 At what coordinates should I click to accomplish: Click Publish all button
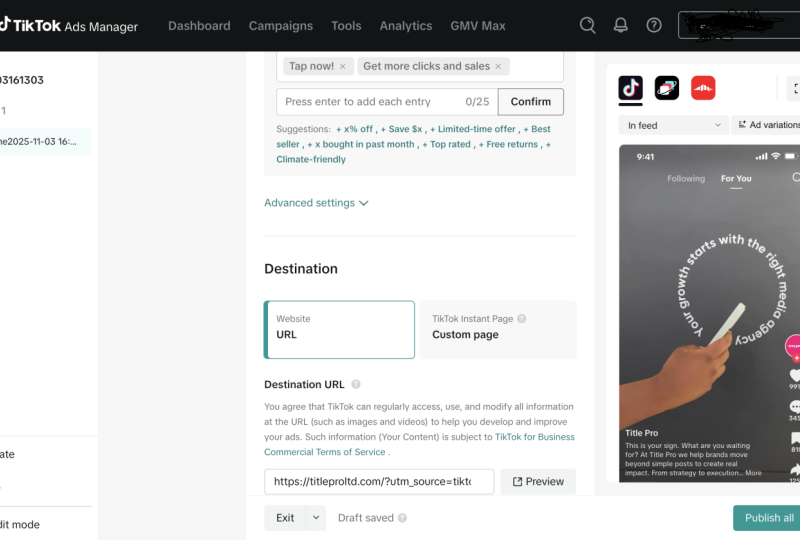[x=766, y=518]
